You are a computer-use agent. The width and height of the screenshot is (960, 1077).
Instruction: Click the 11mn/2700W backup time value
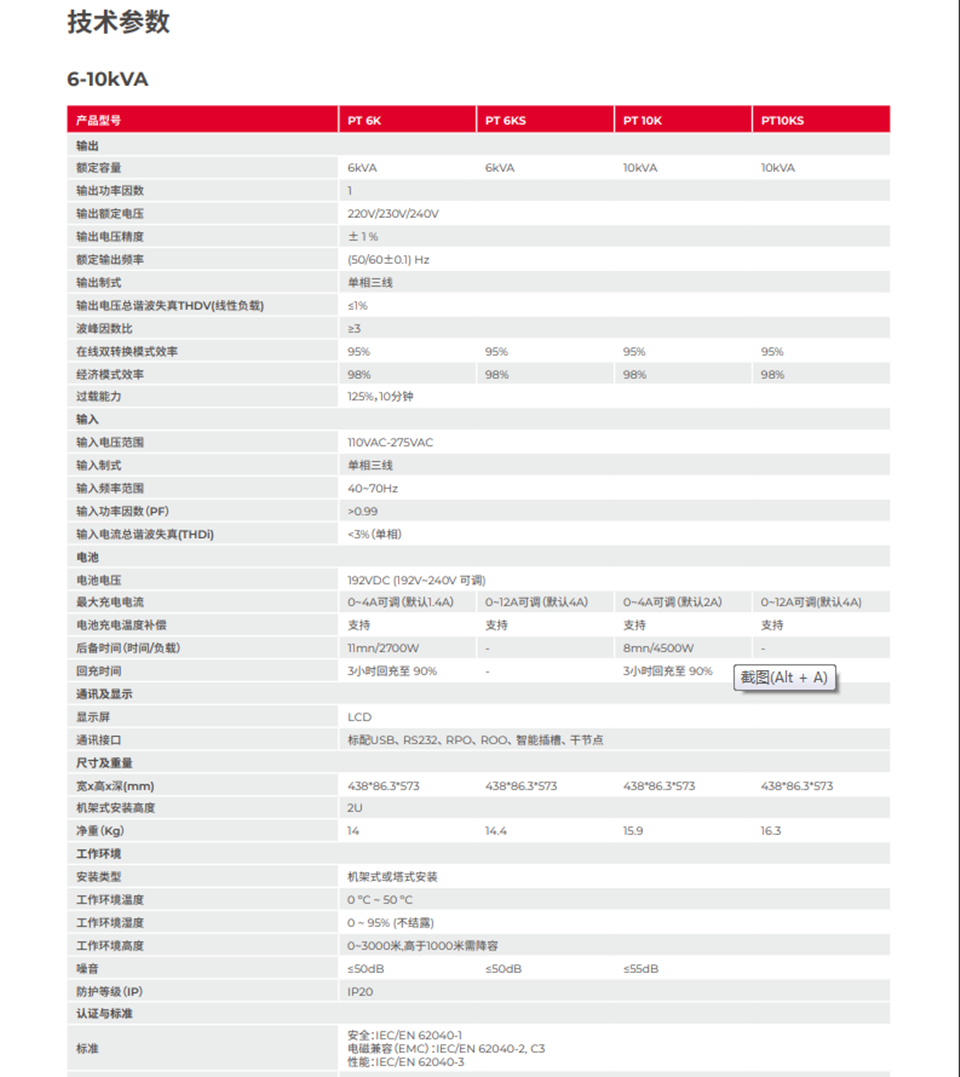383,648
